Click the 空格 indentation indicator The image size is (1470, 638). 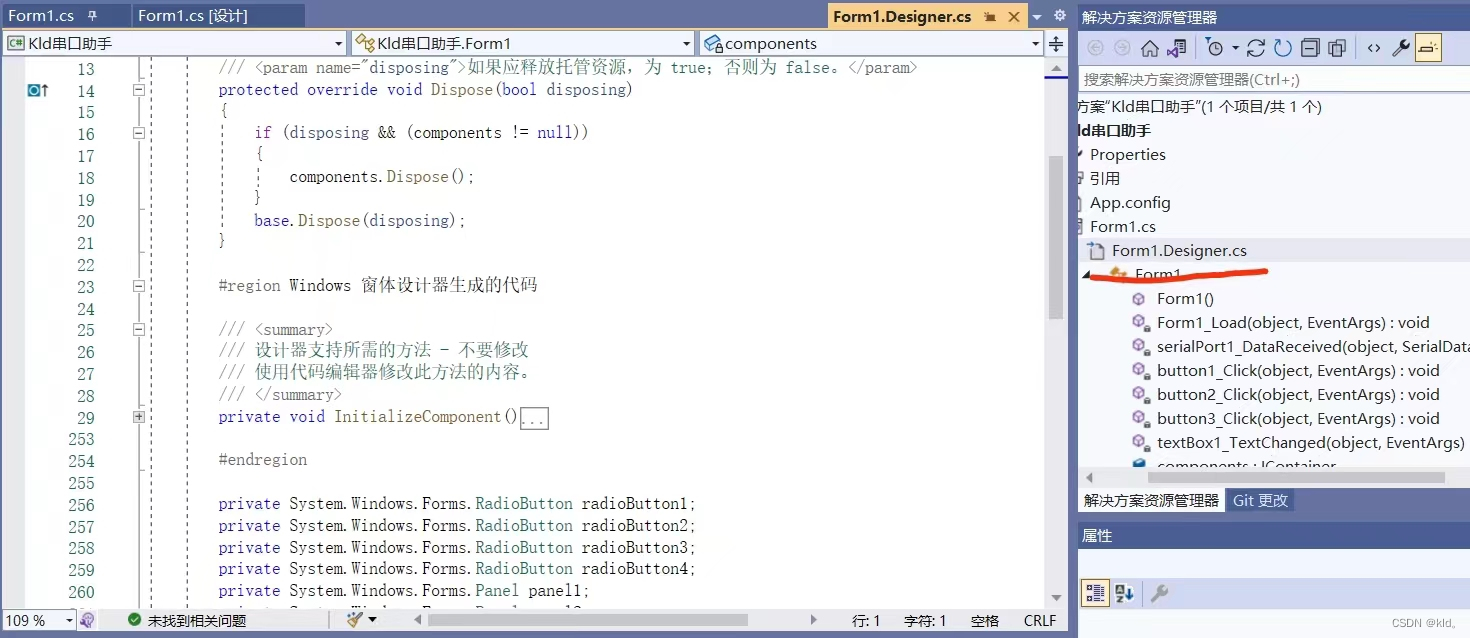pos(985,620)
